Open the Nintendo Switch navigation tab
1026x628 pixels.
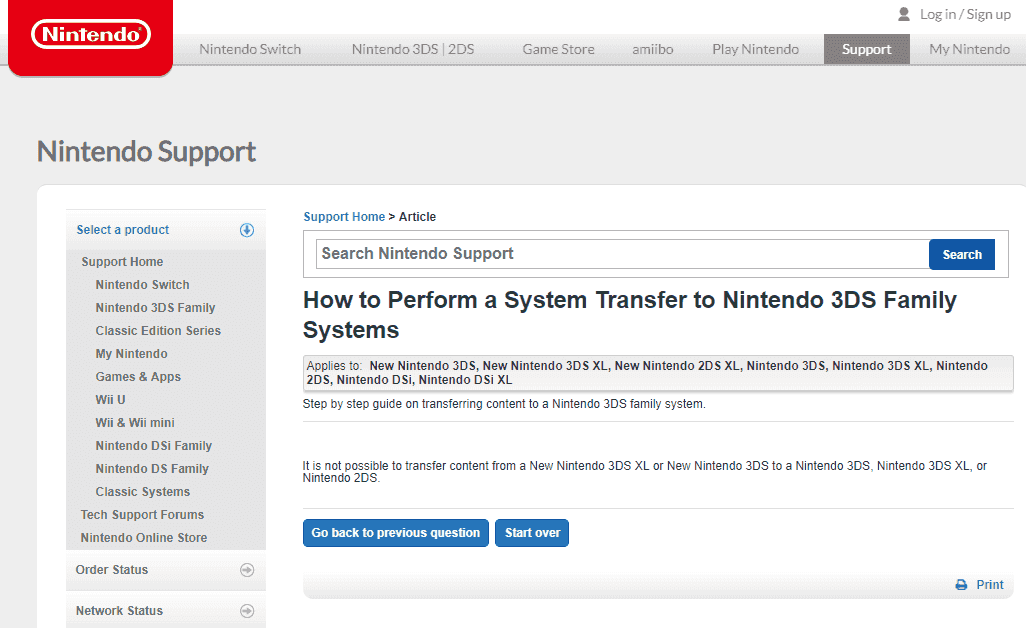[250, 49]
